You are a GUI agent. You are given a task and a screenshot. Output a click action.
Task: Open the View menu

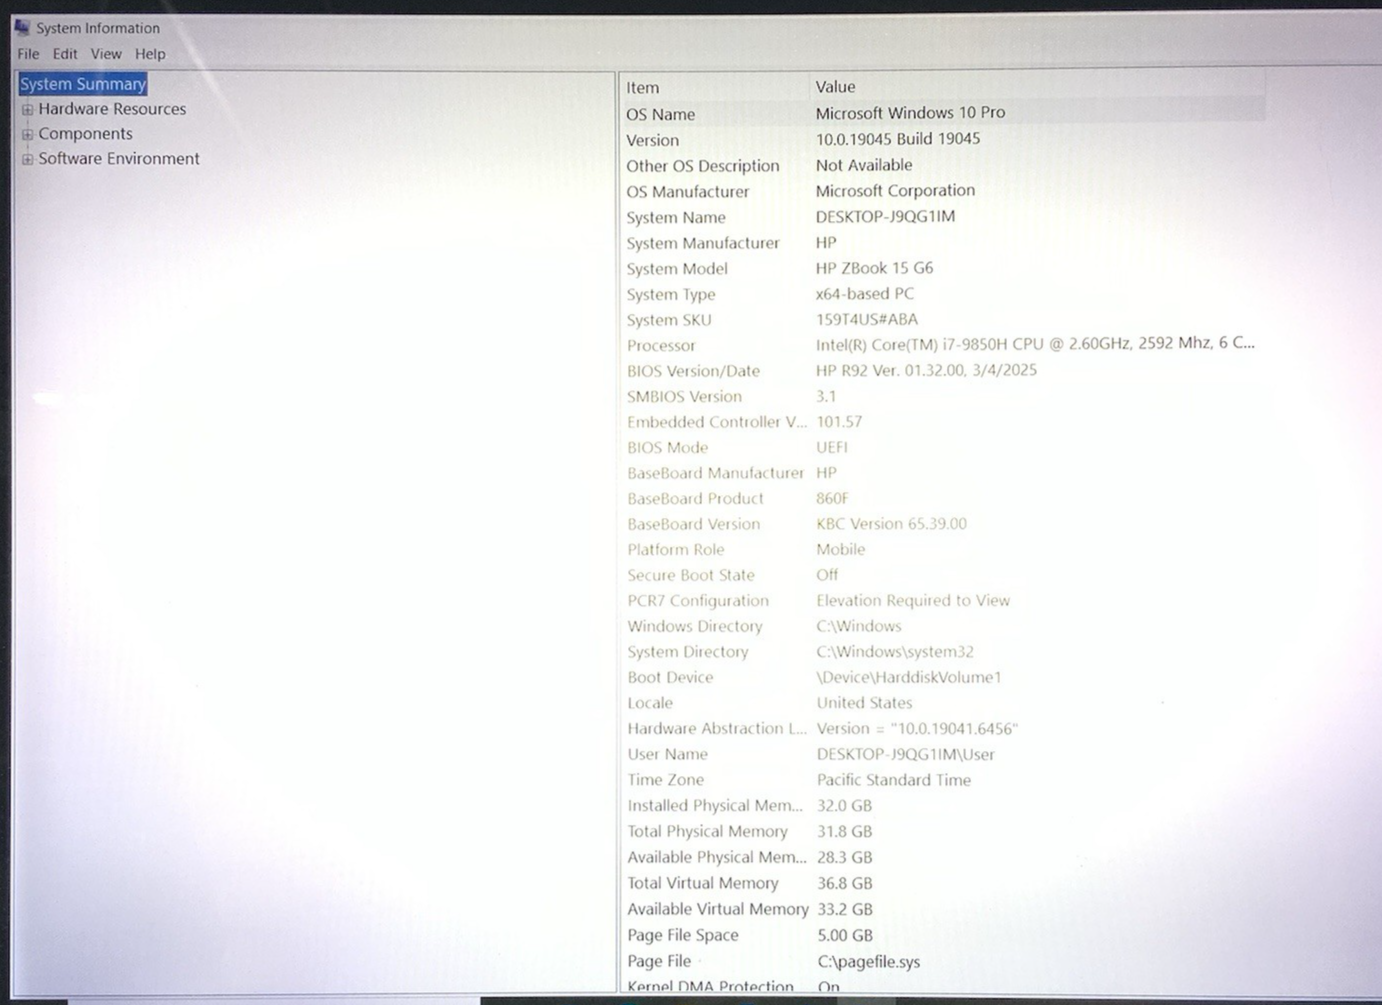(x=106, y=54)
